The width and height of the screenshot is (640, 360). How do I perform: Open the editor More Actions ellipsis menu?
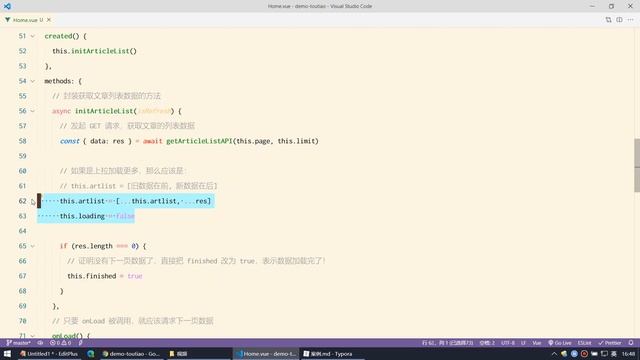click(x=631, y=20)
